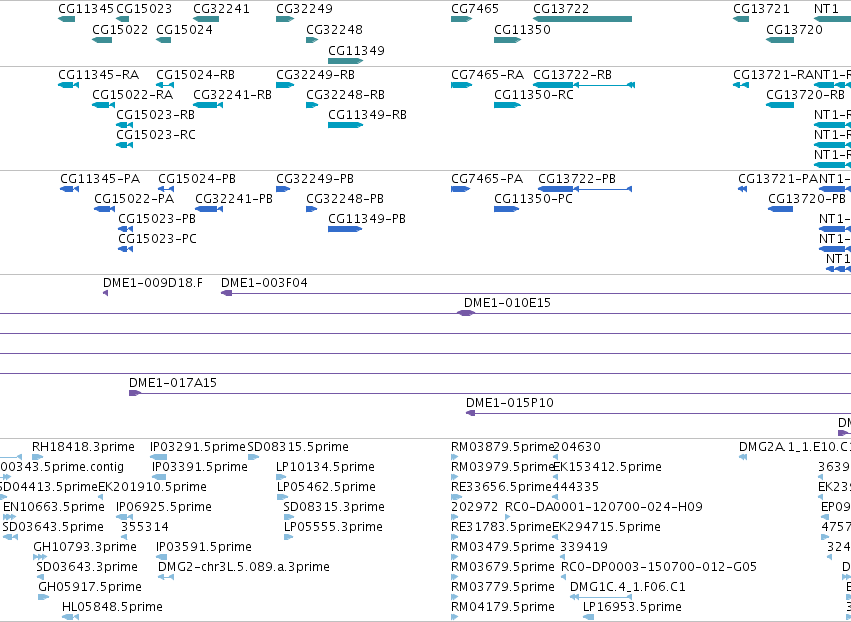Select protein CG15022-PA
Viewport: 851px width, 622px height.
[134, 199]
